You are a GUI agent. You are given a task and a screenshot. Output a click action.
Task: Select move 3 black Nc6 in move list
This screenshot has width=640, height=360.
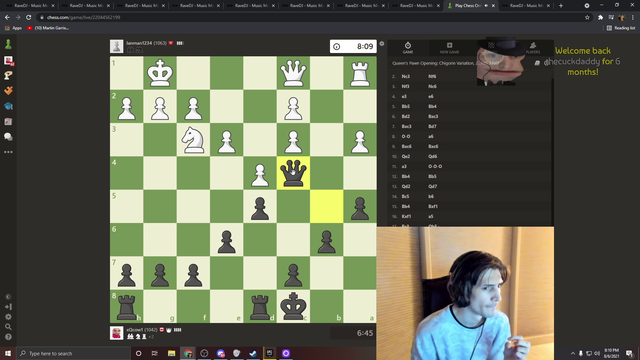click(x=432, y=87)
